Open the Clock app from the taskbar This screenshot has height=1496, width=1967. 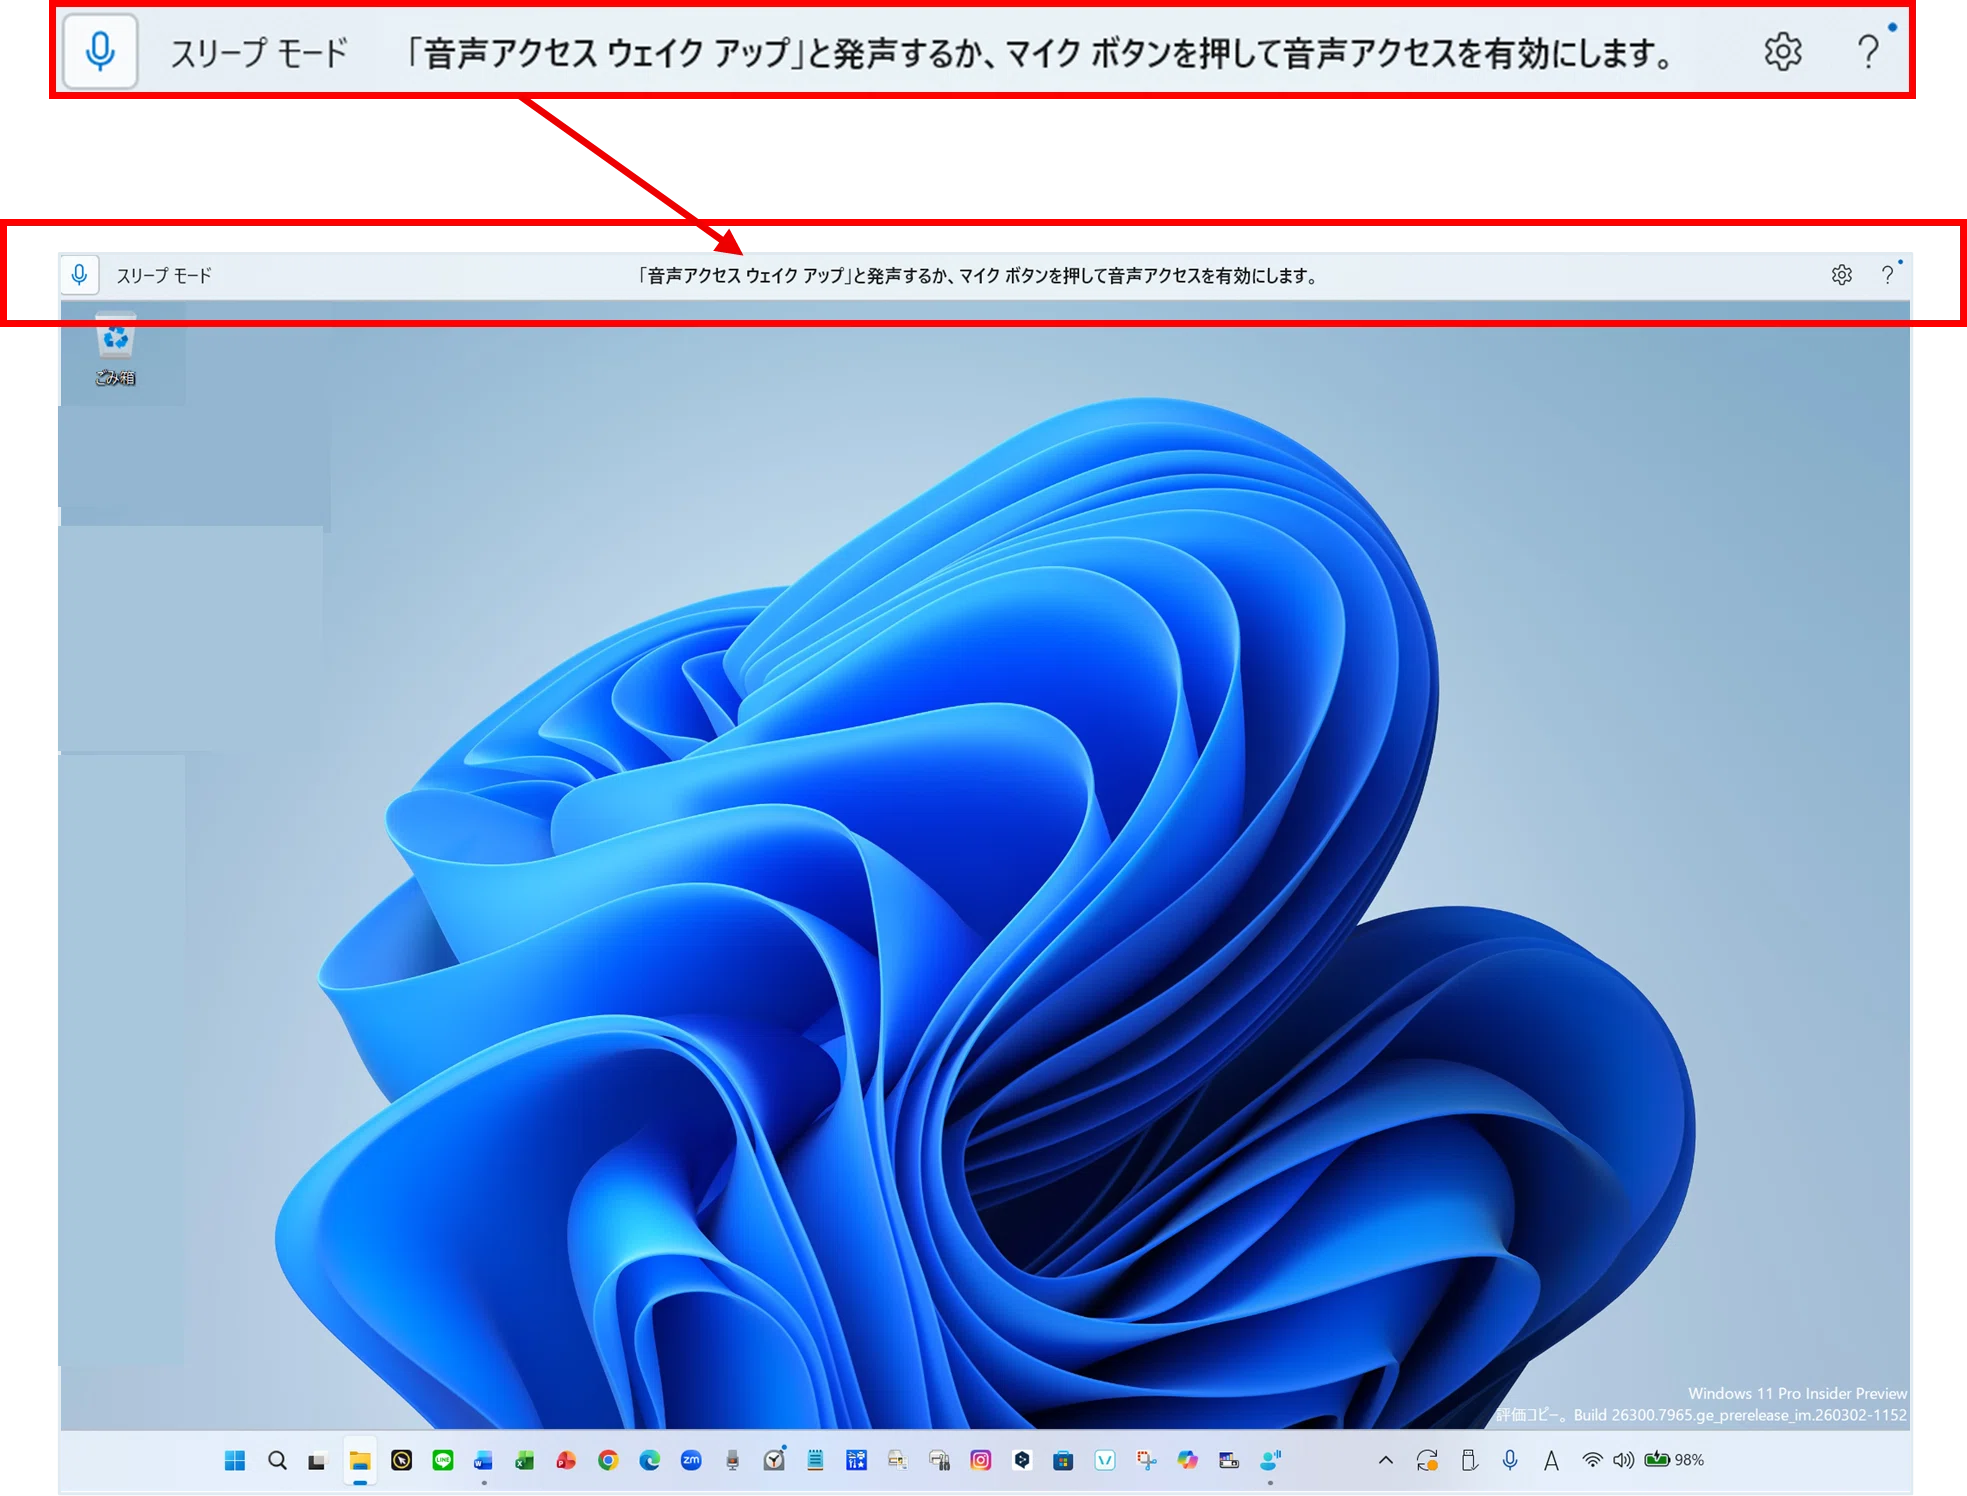[x=774, y=1460]
